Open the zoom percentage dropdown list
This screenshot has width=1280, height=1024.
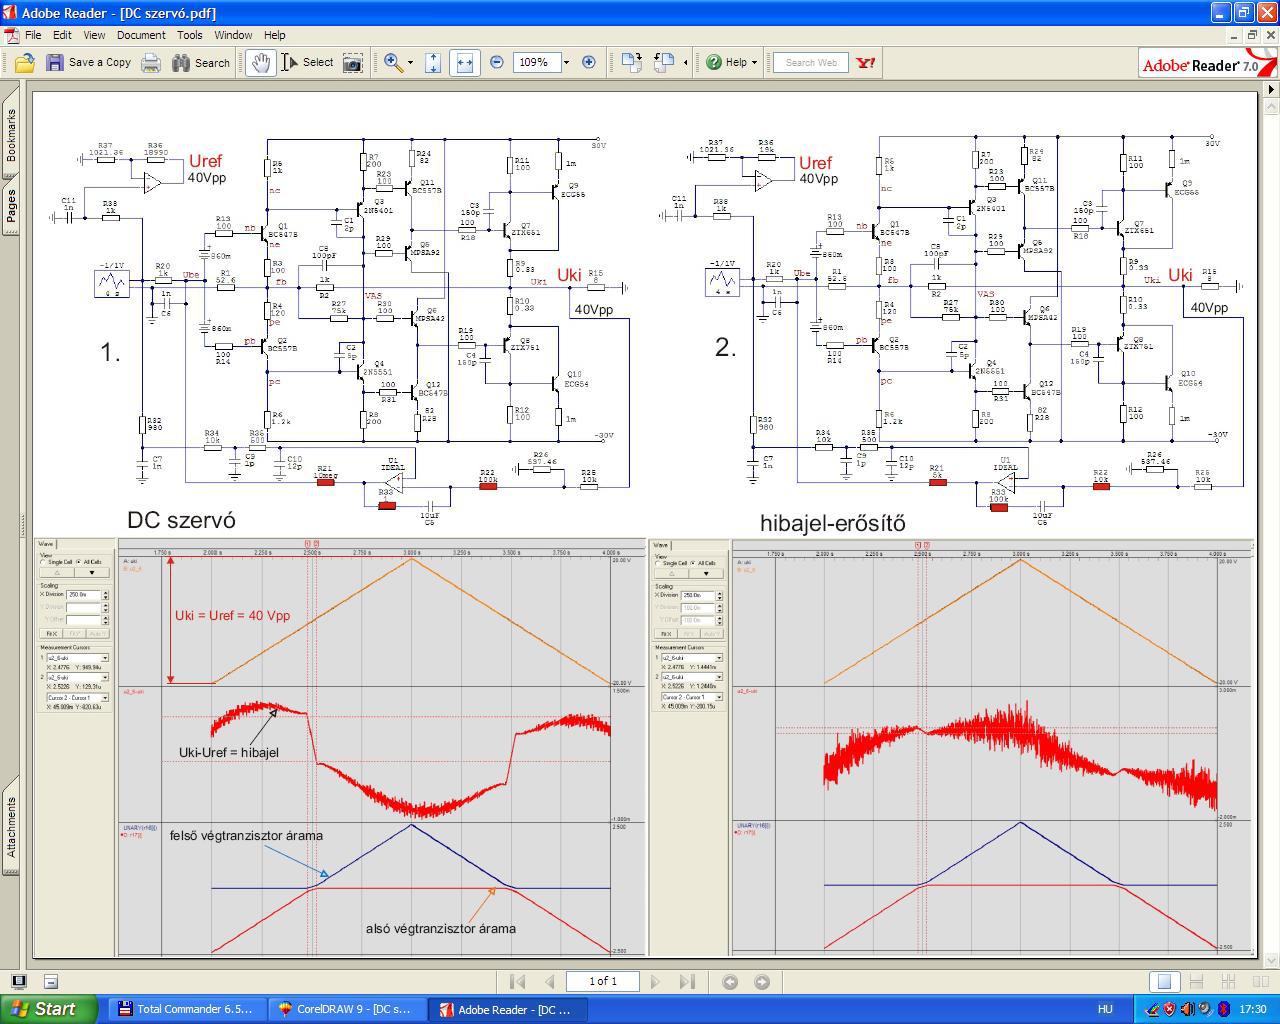(566, 62)
